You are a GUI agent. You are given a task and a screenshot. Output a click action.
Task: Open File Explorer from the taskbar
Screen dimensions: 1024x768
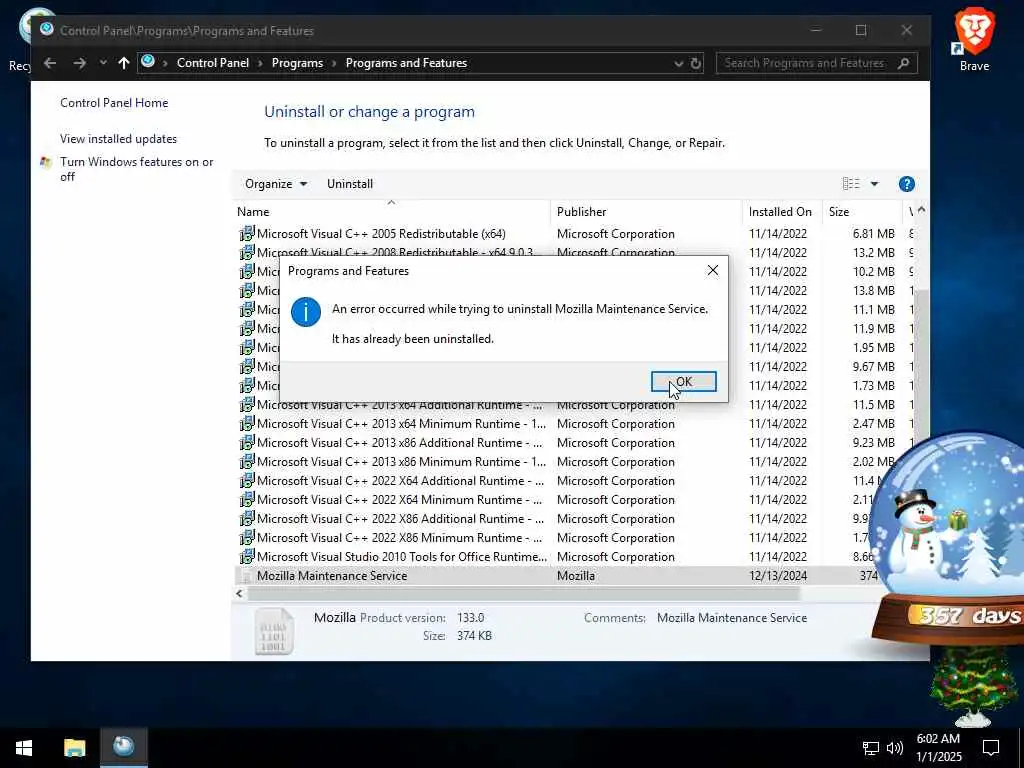point(74,747)
